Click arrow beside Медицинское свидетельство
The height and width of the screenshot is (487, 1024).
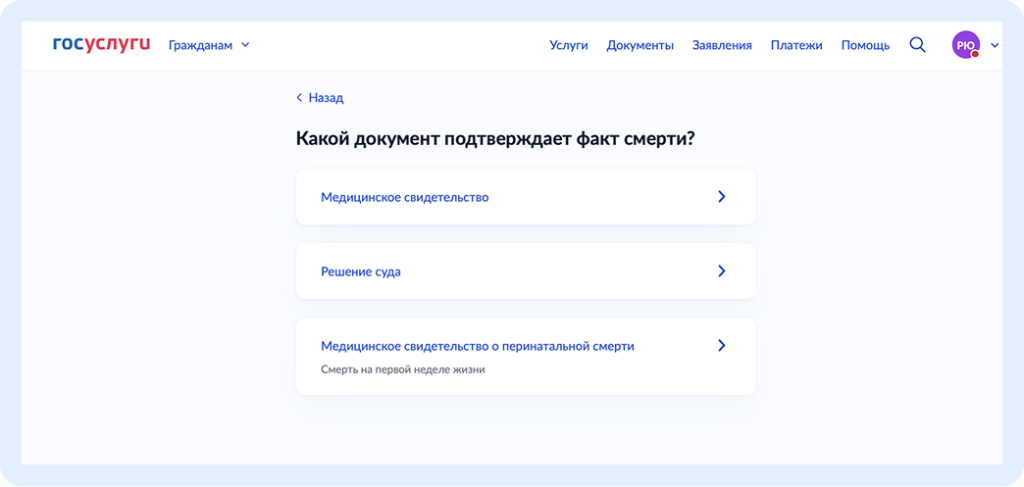pos(722,196)
